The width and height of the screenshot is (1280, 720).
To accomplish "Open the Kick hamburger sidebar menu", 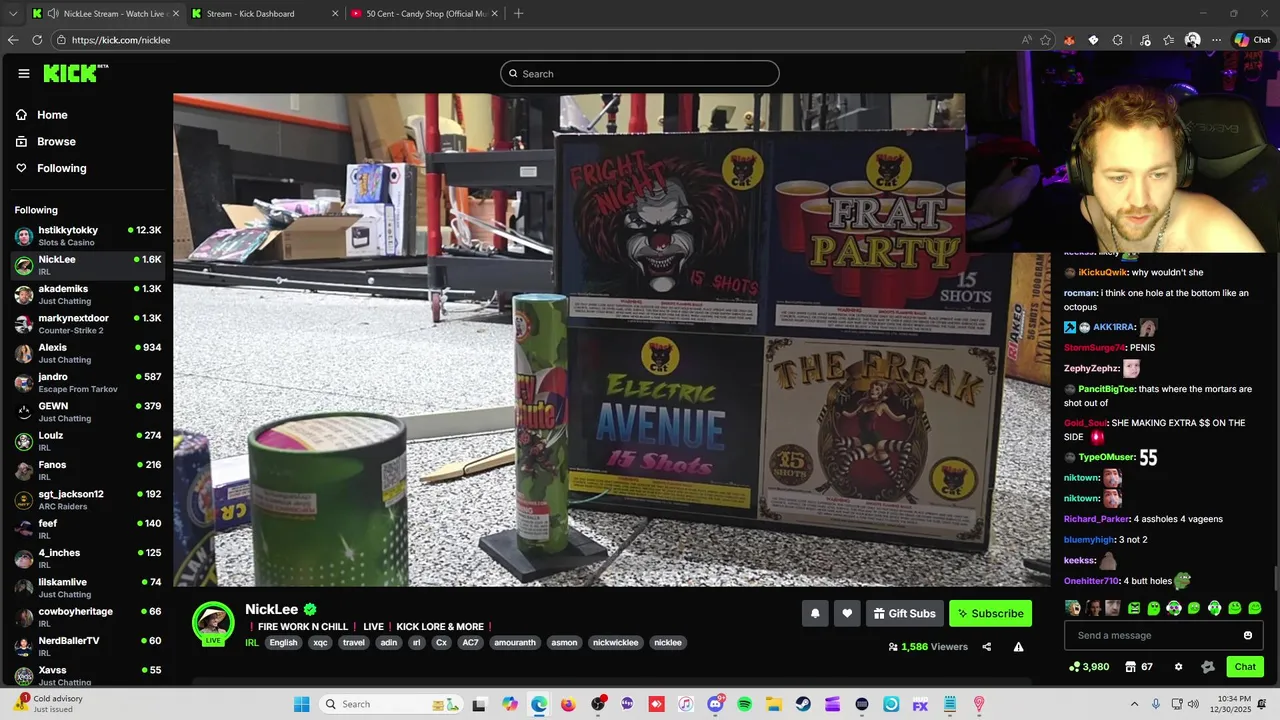I will 24,73.
